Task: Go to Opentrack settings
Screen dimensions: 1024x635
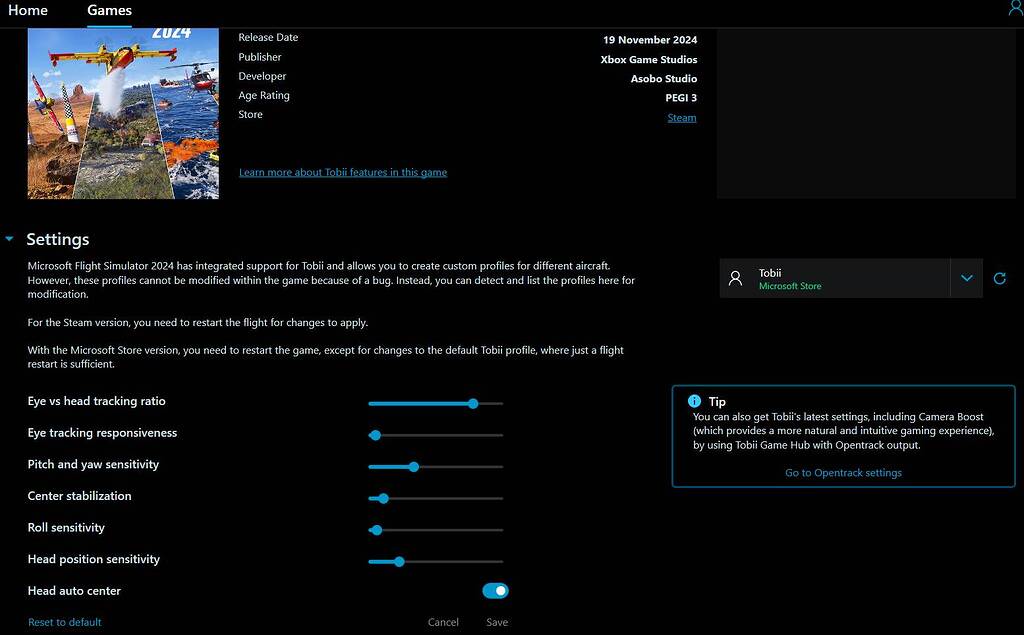Action: tap(843, 472)
